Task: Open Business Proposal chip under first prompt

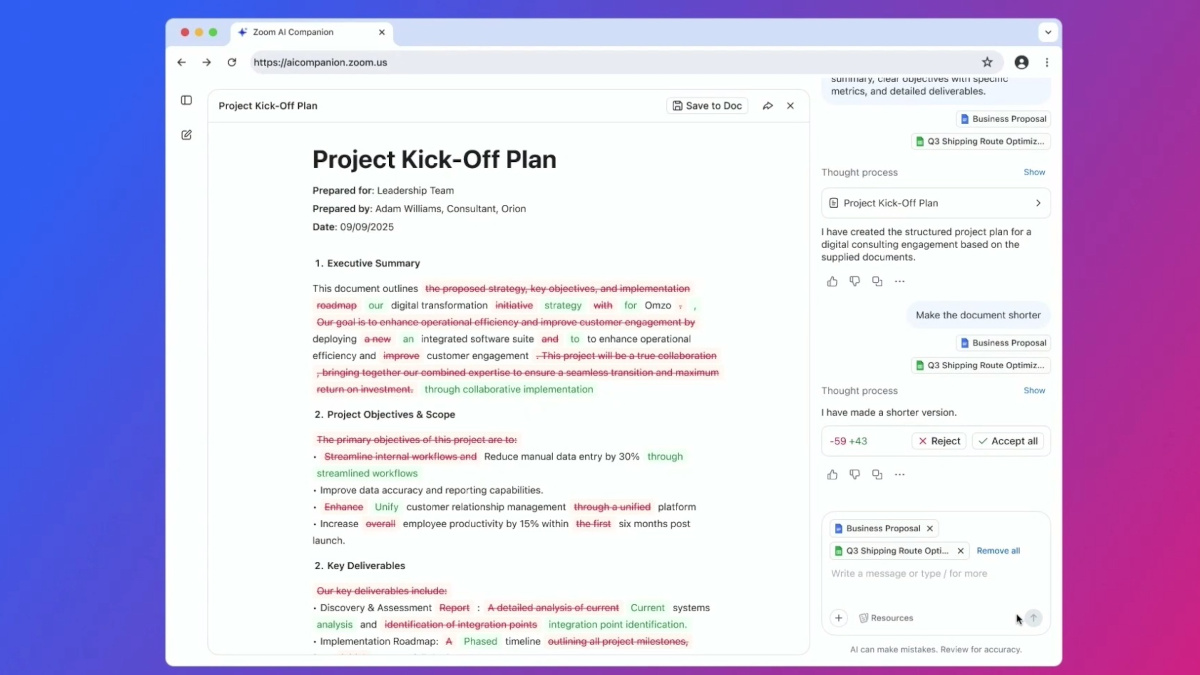Action: (1003, 119)
